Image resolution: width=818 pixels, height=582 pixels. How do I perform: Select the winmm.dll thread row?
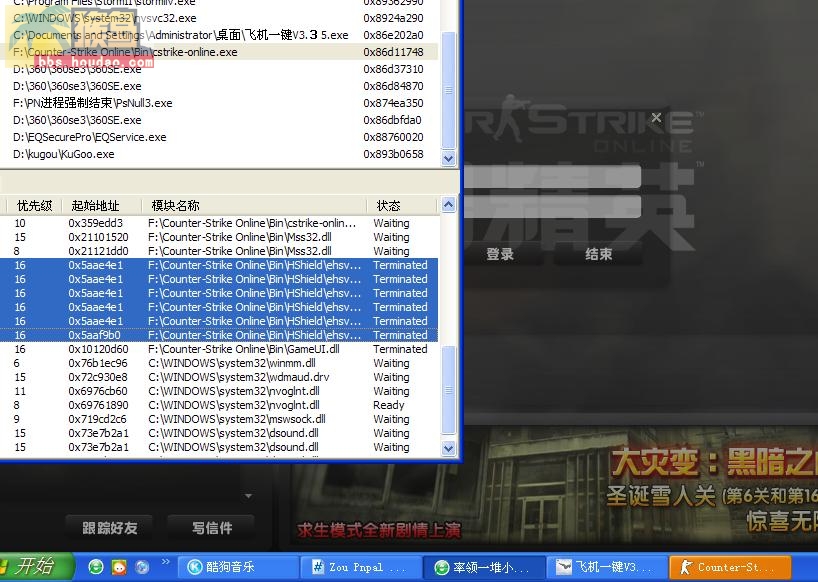tap(219, 363)
